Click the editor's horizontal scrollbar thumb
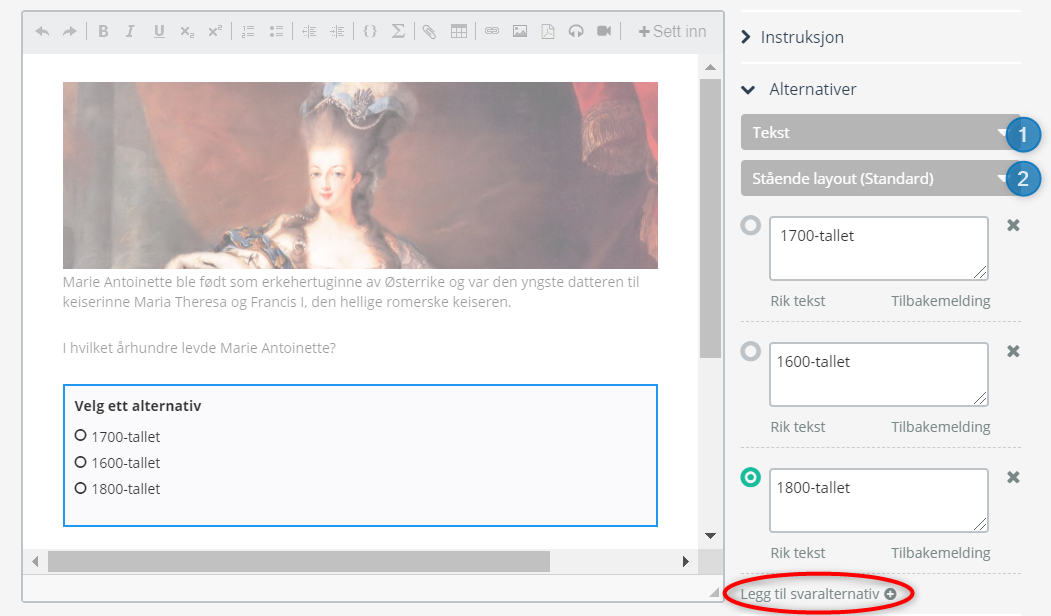This screenshot has height=616, width=1051. pyautogui.click(x=299, y=561)
